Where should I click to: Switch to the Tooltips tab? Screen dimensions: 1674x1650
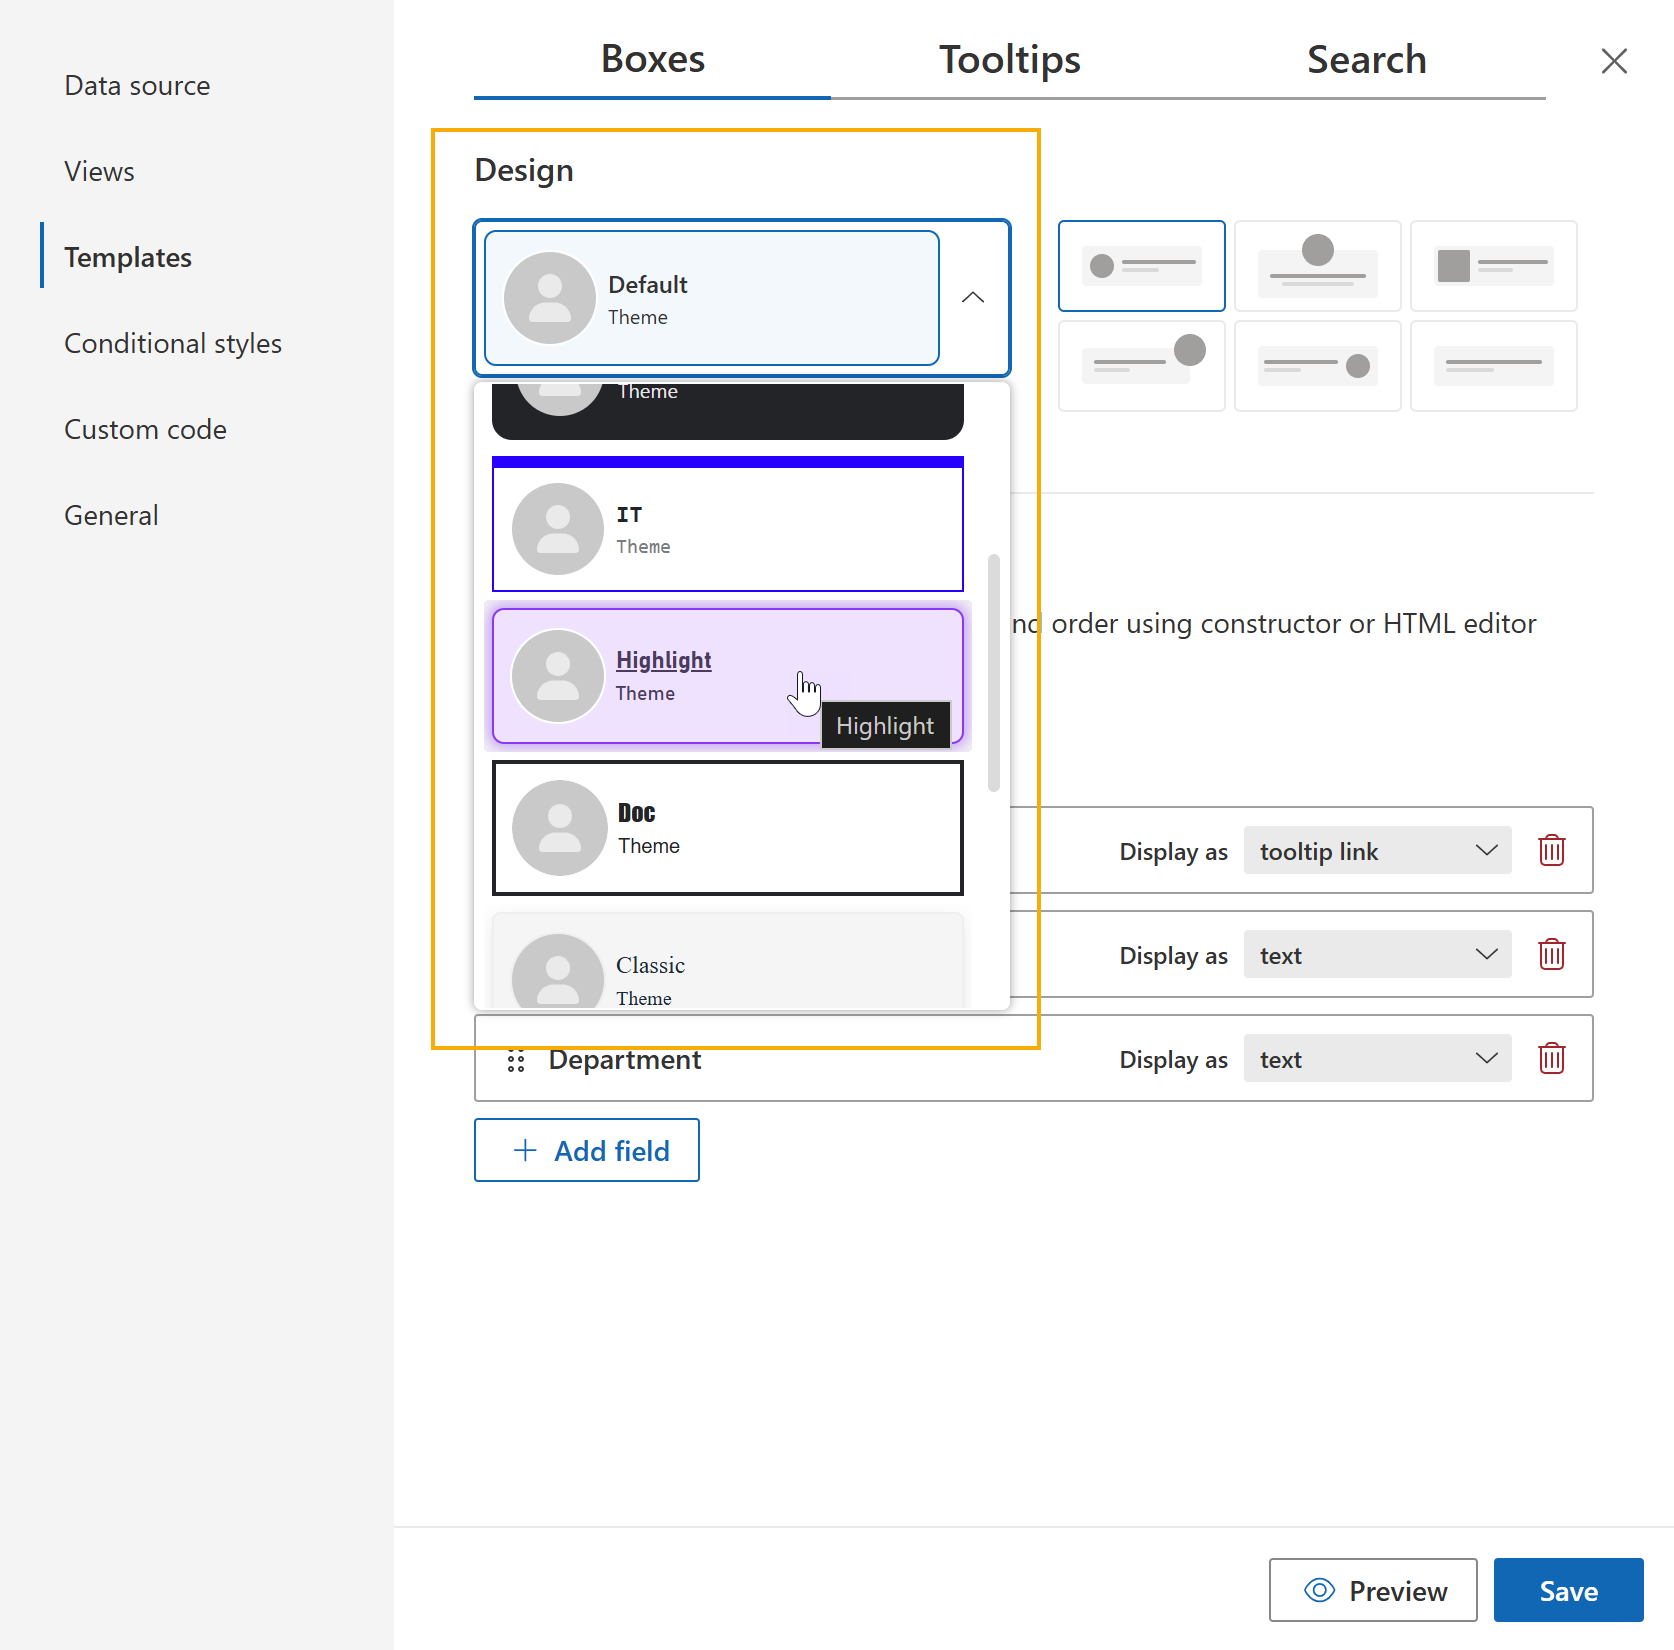pos(1008,60)
